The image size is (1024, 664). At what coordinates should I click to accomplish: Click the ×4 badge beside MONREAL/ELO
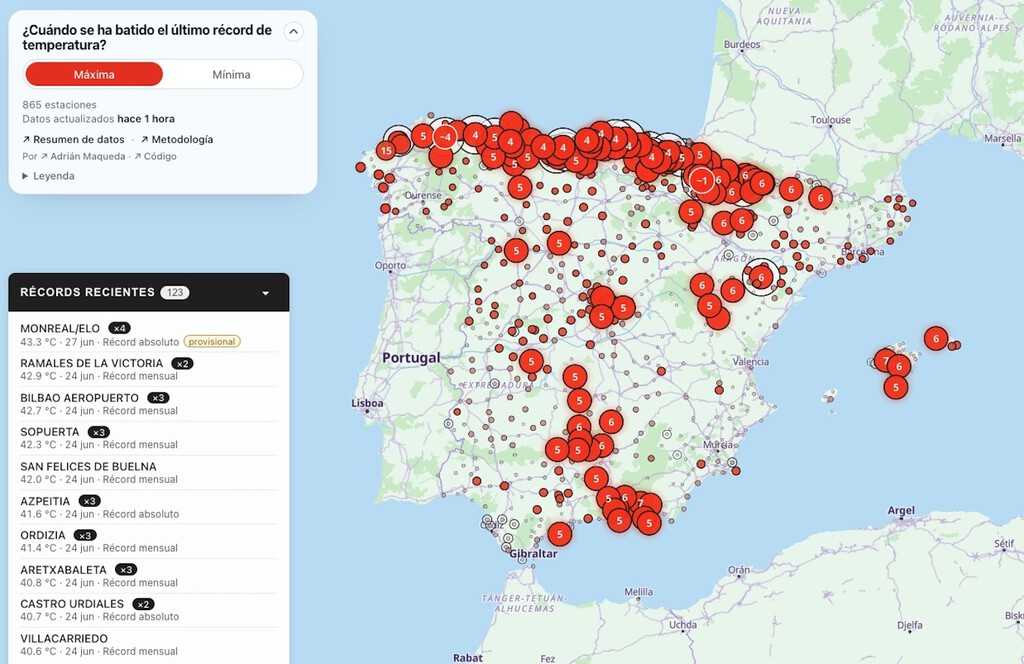(x=119, y=328)
